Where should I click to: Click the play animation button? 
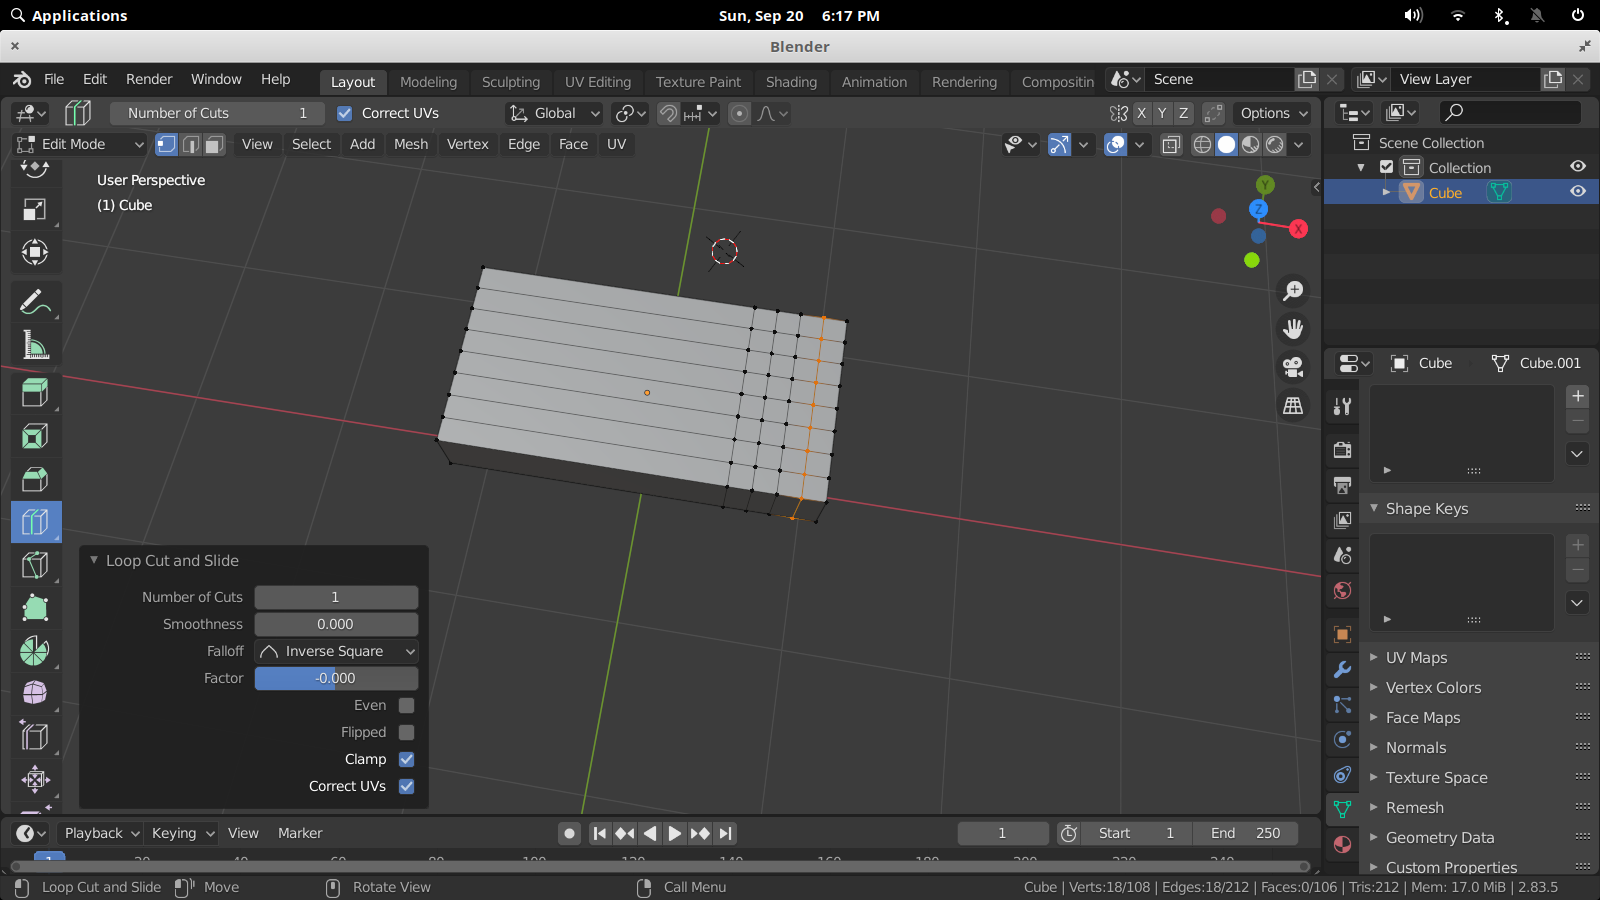pyautogui.click(x=675, y=833)
